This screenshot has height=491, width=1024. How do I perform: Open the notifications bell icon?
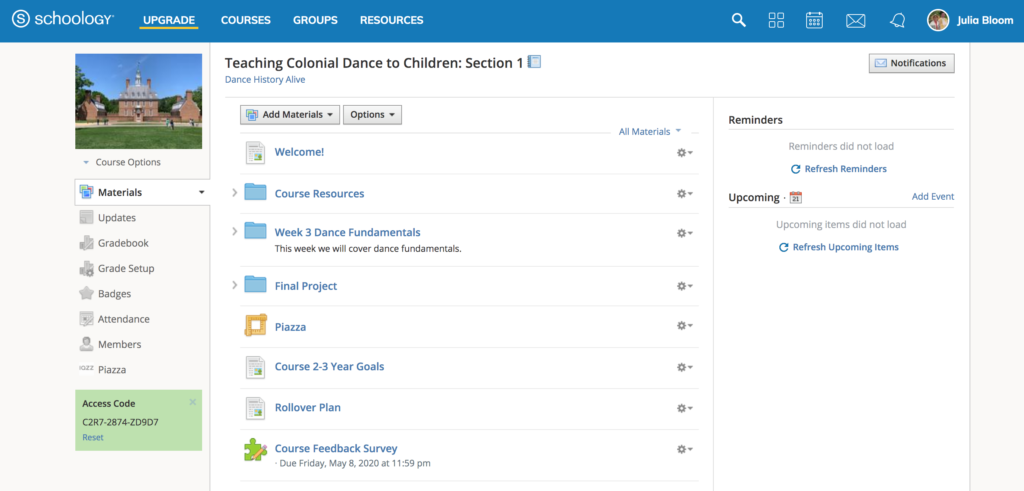[897, 20]
